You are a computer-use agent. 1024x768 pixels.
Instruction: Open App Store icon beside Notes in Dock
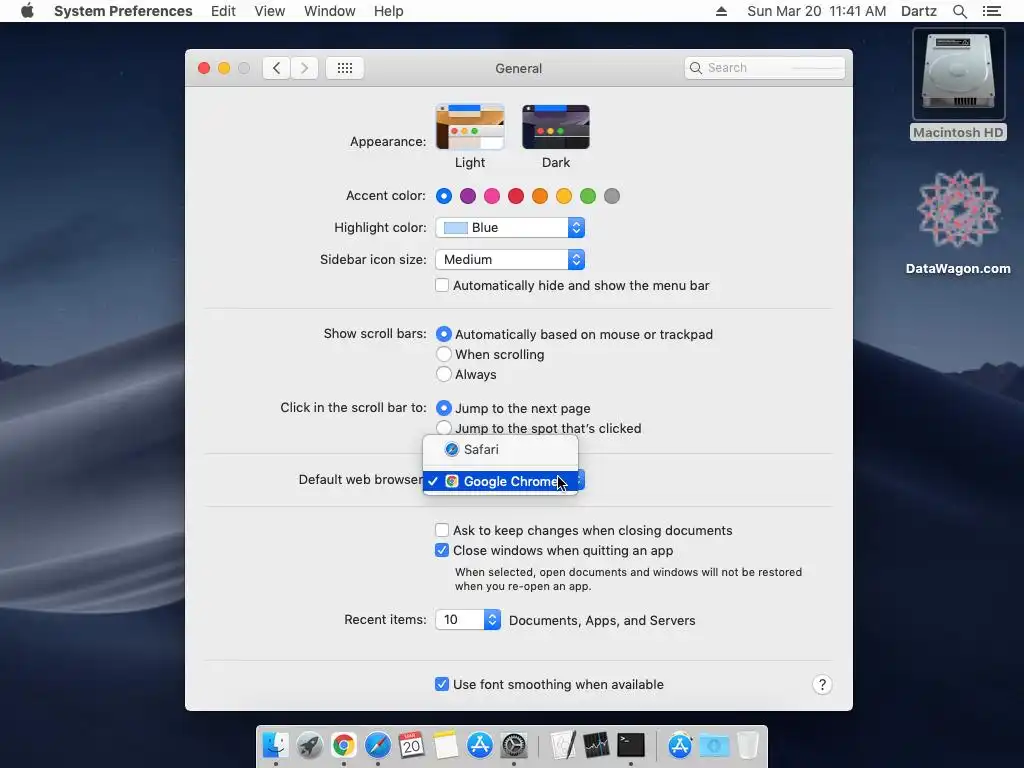click(x=480, y=744)
